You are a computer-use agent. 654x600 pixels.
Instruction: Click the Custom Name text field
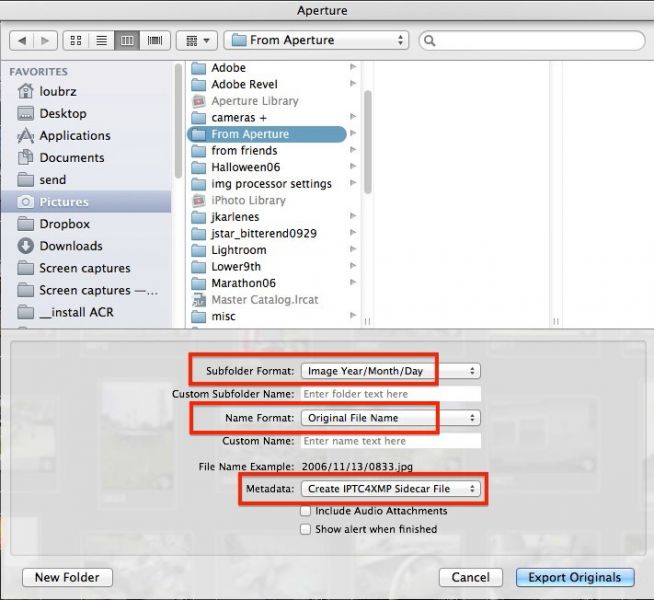click(390, 441)
